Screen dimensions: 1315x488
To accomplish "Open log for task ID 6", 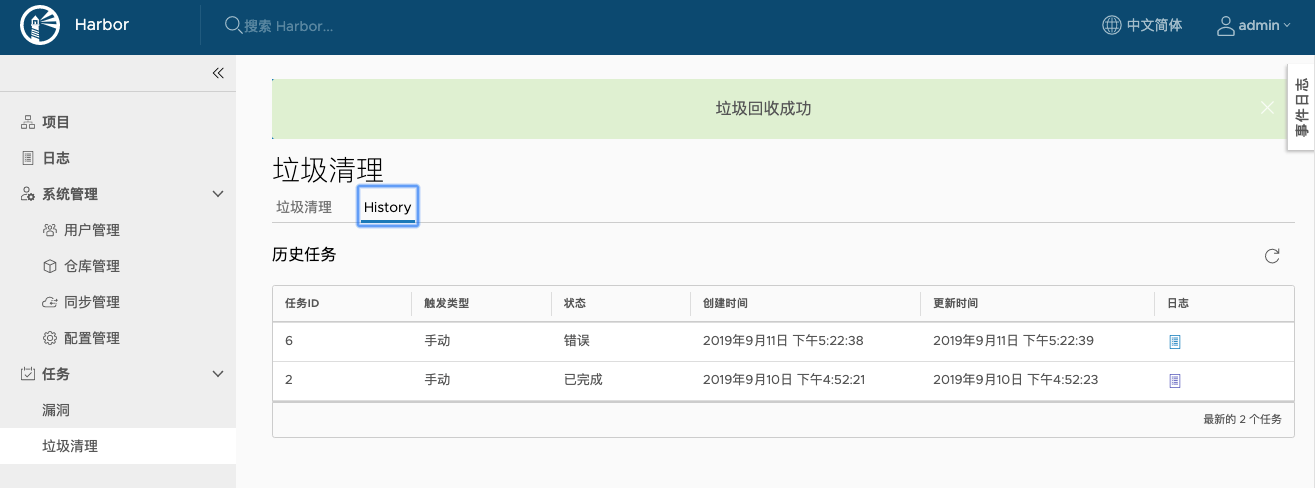I will point(1175,342).
